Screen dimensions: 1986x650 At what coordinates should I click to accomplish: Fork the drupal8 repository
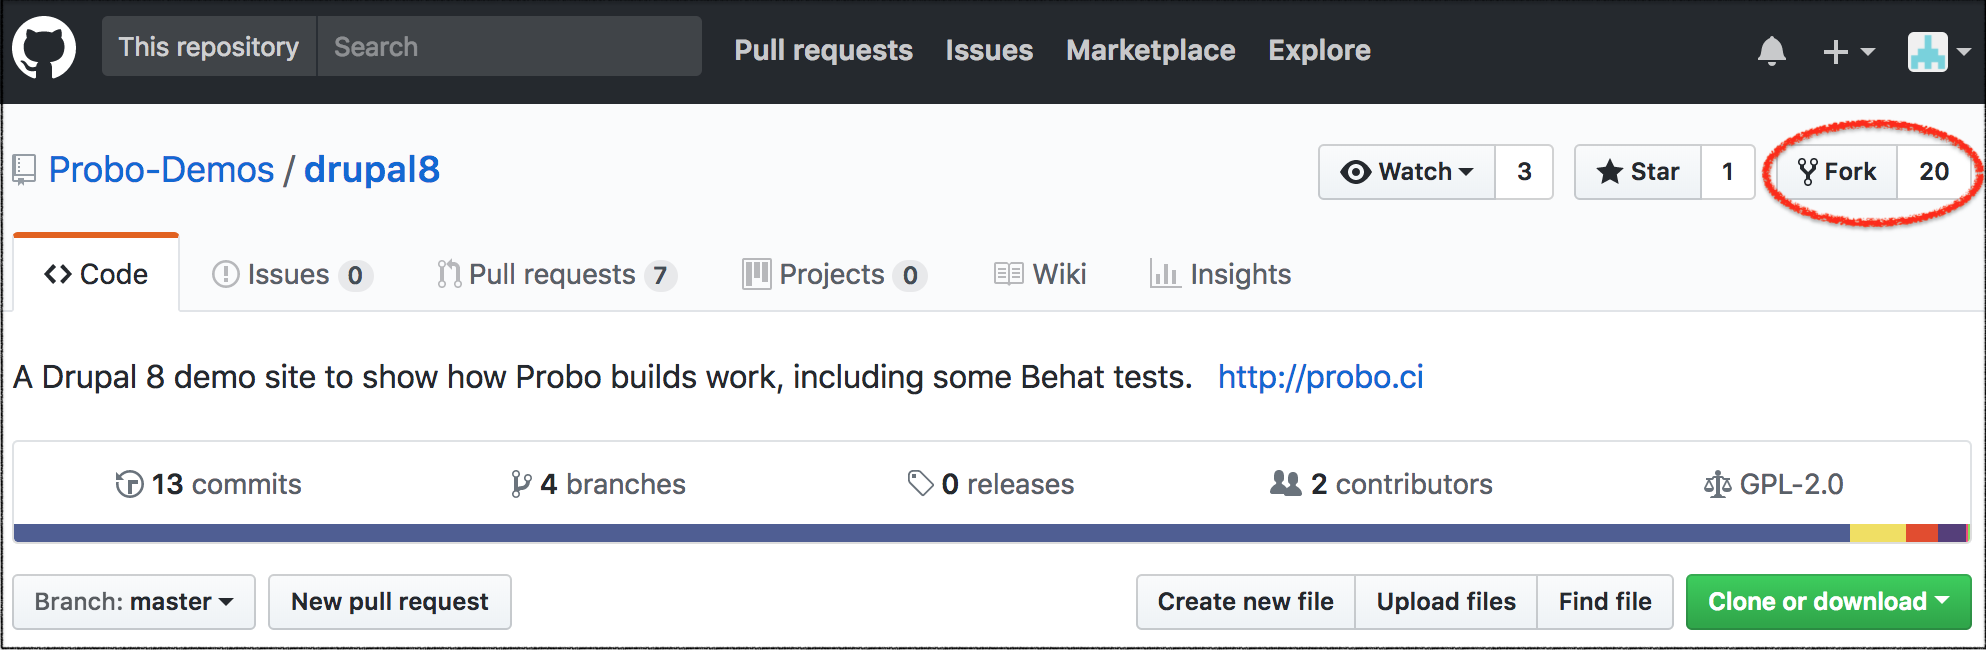[1837, 172]
